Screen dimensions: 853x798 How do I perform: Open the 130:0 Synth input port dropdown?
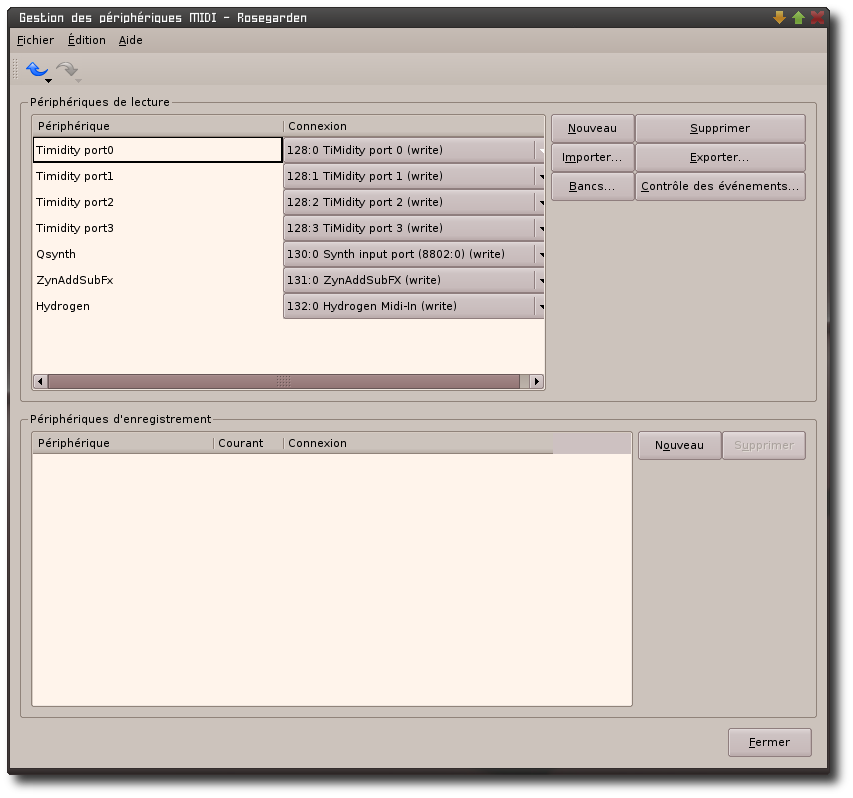[x=413, y=254]
